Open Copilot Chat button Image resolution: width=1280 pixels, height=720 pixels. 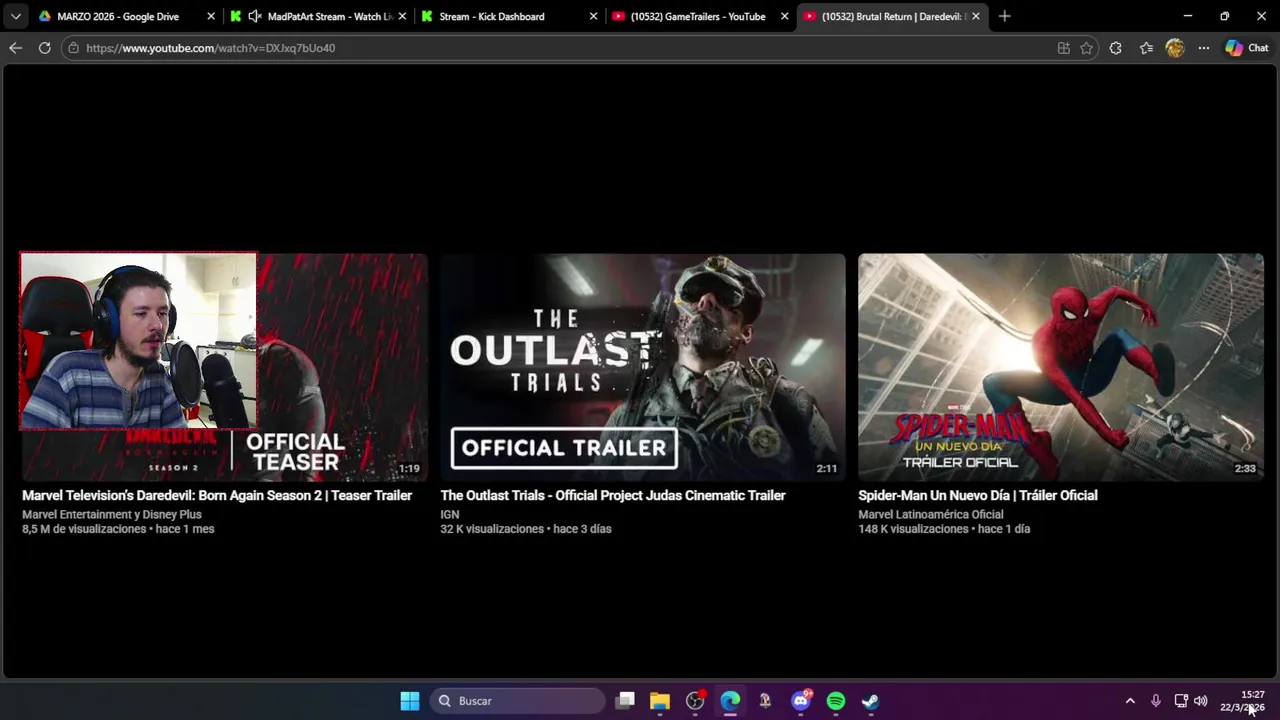pyautogui.click(x=1247, y=48)
